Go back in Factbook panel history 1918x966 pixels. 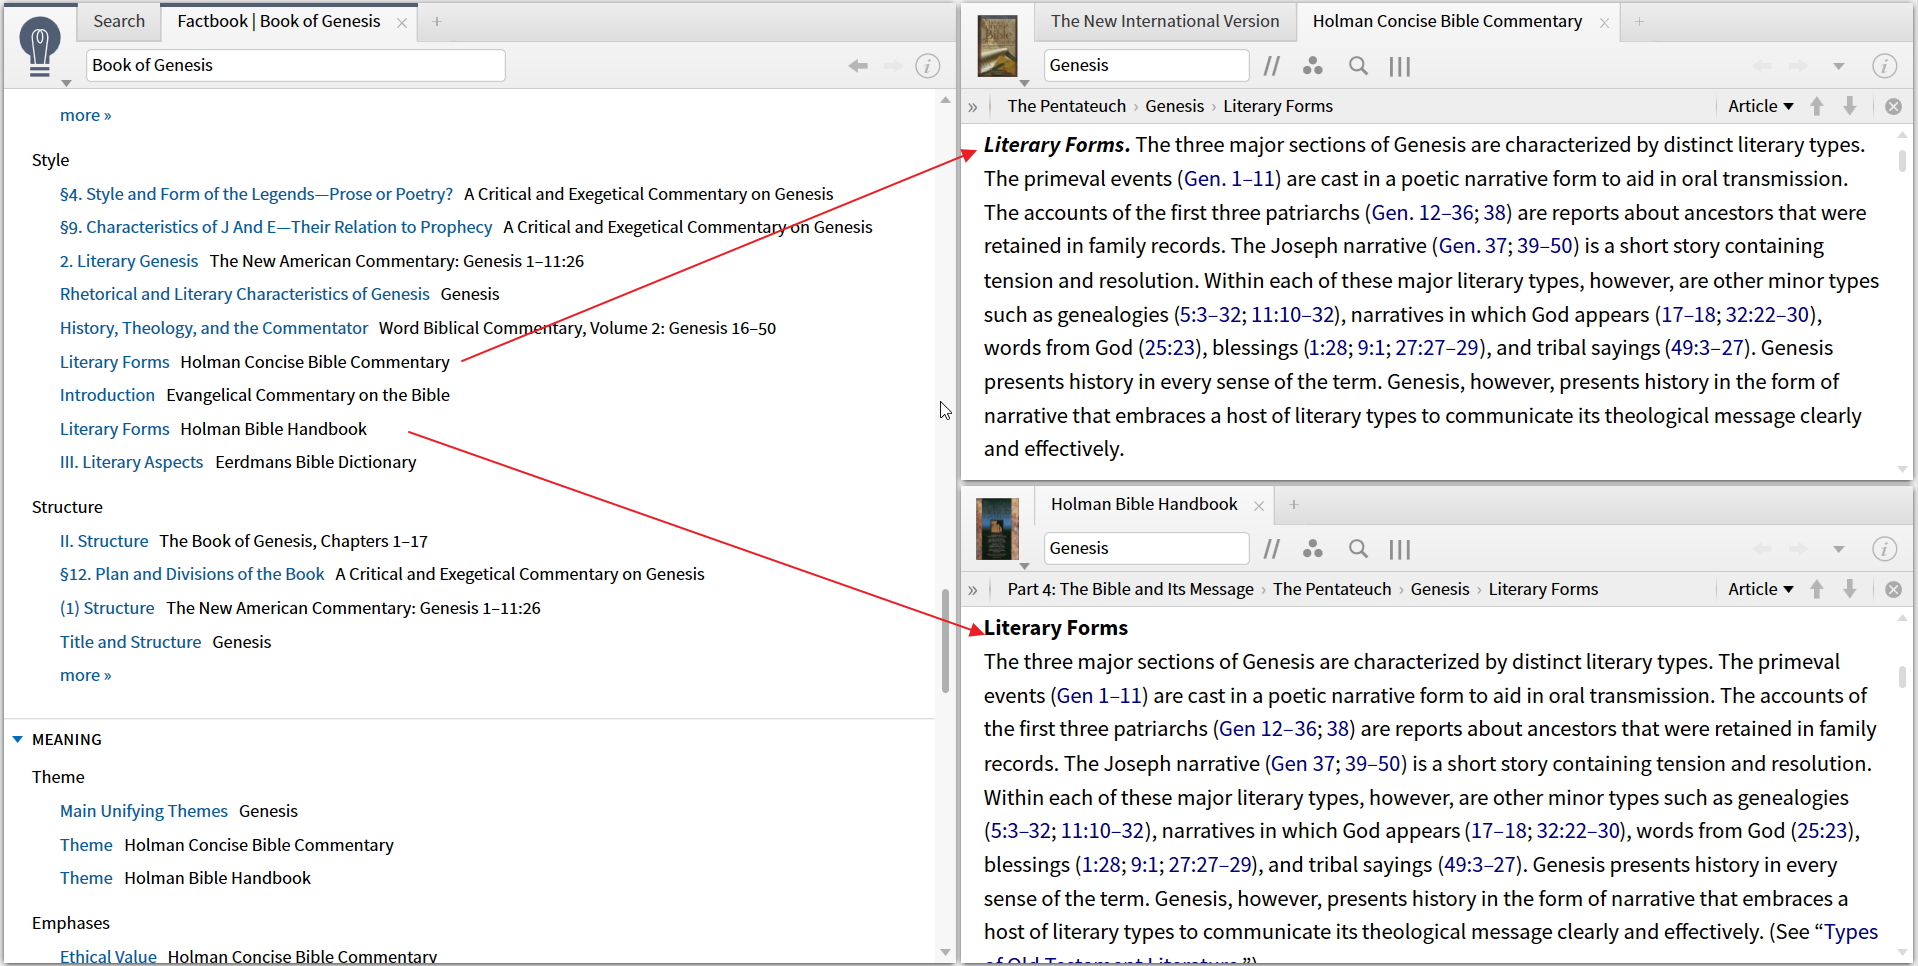coord(858,66)
